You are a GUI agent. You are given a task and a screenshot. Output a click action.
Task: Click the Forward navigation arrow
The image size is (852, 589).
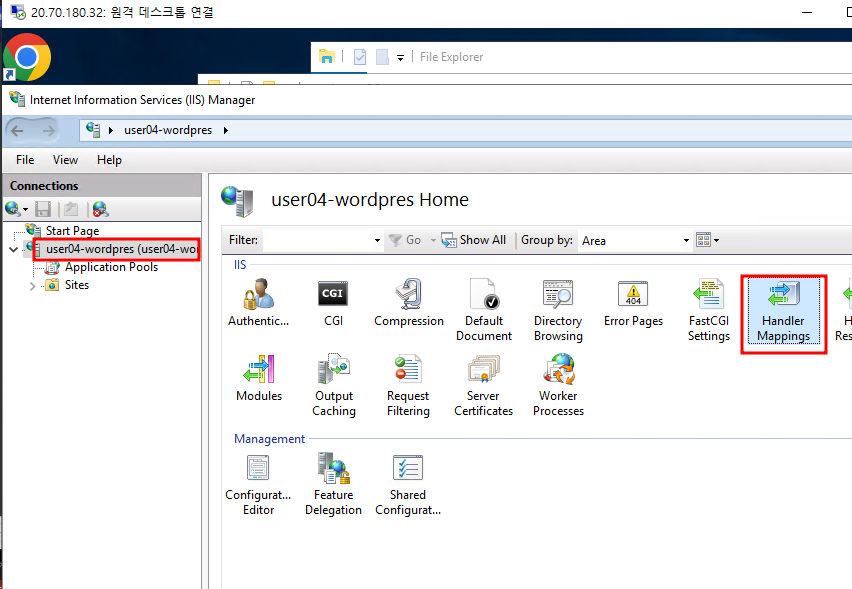coord(49,130)
